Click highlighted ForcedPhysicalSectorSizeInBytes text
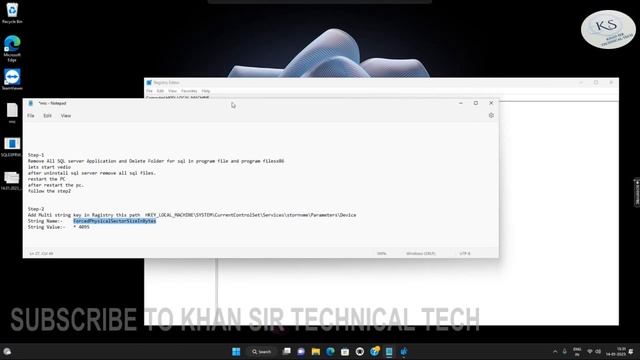The image size is (640, 360). pos(115,221)
